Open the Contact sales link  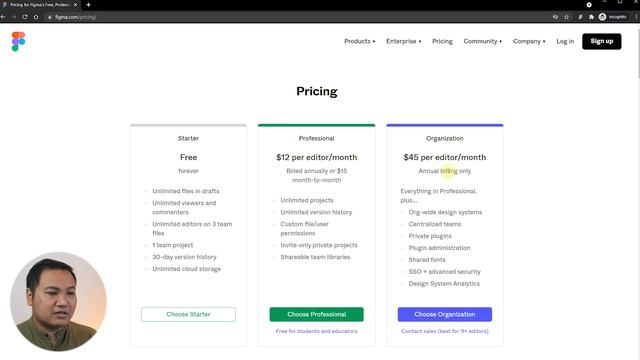click(x=444, y=331)
